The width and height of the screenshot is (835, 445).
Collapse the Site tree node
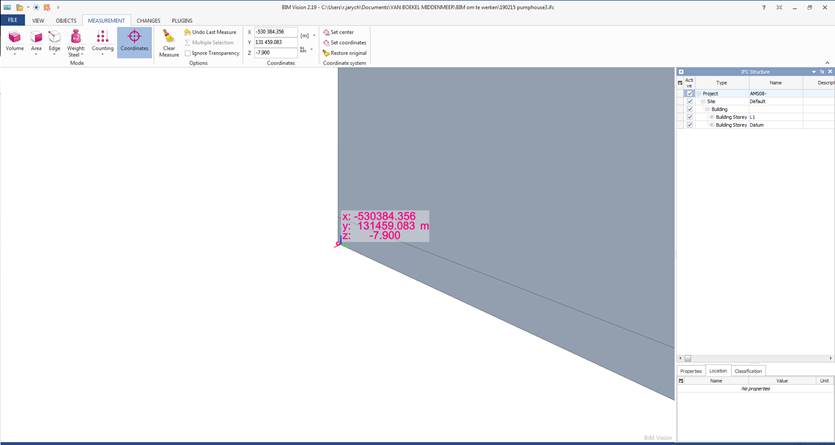tap(703, 101)
